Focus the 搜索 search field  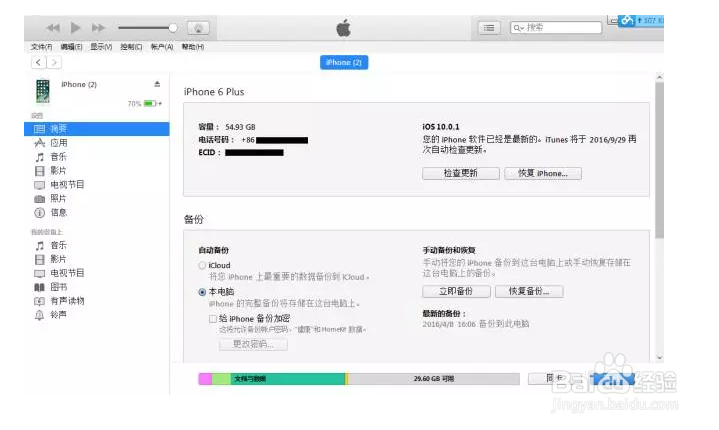556,28
